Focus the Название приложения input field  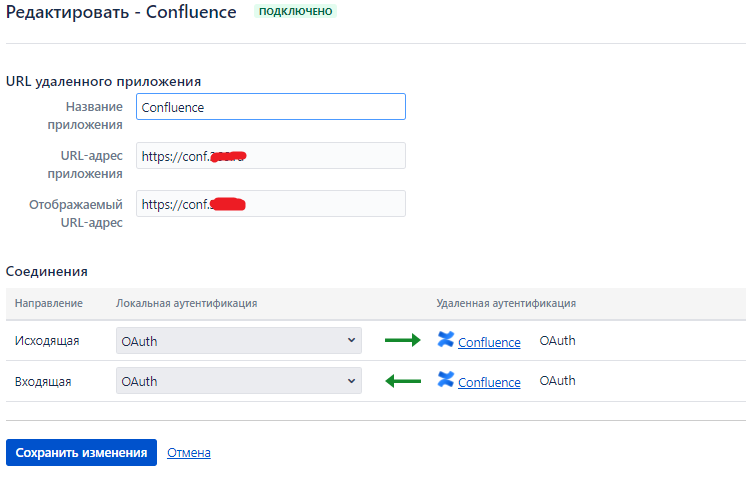tap(271, 107)
